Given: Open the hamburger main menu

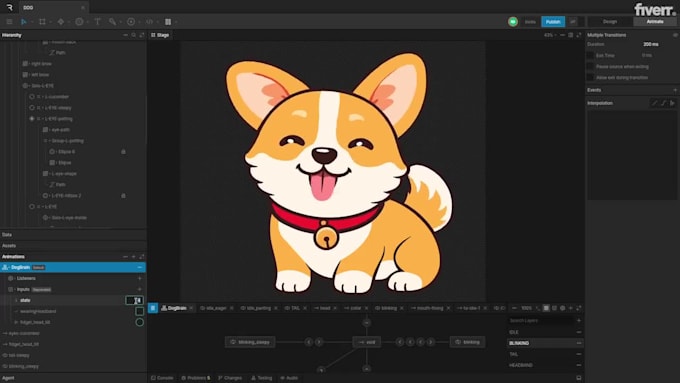Looking at the screenshot, I should (x=9, y=21).
